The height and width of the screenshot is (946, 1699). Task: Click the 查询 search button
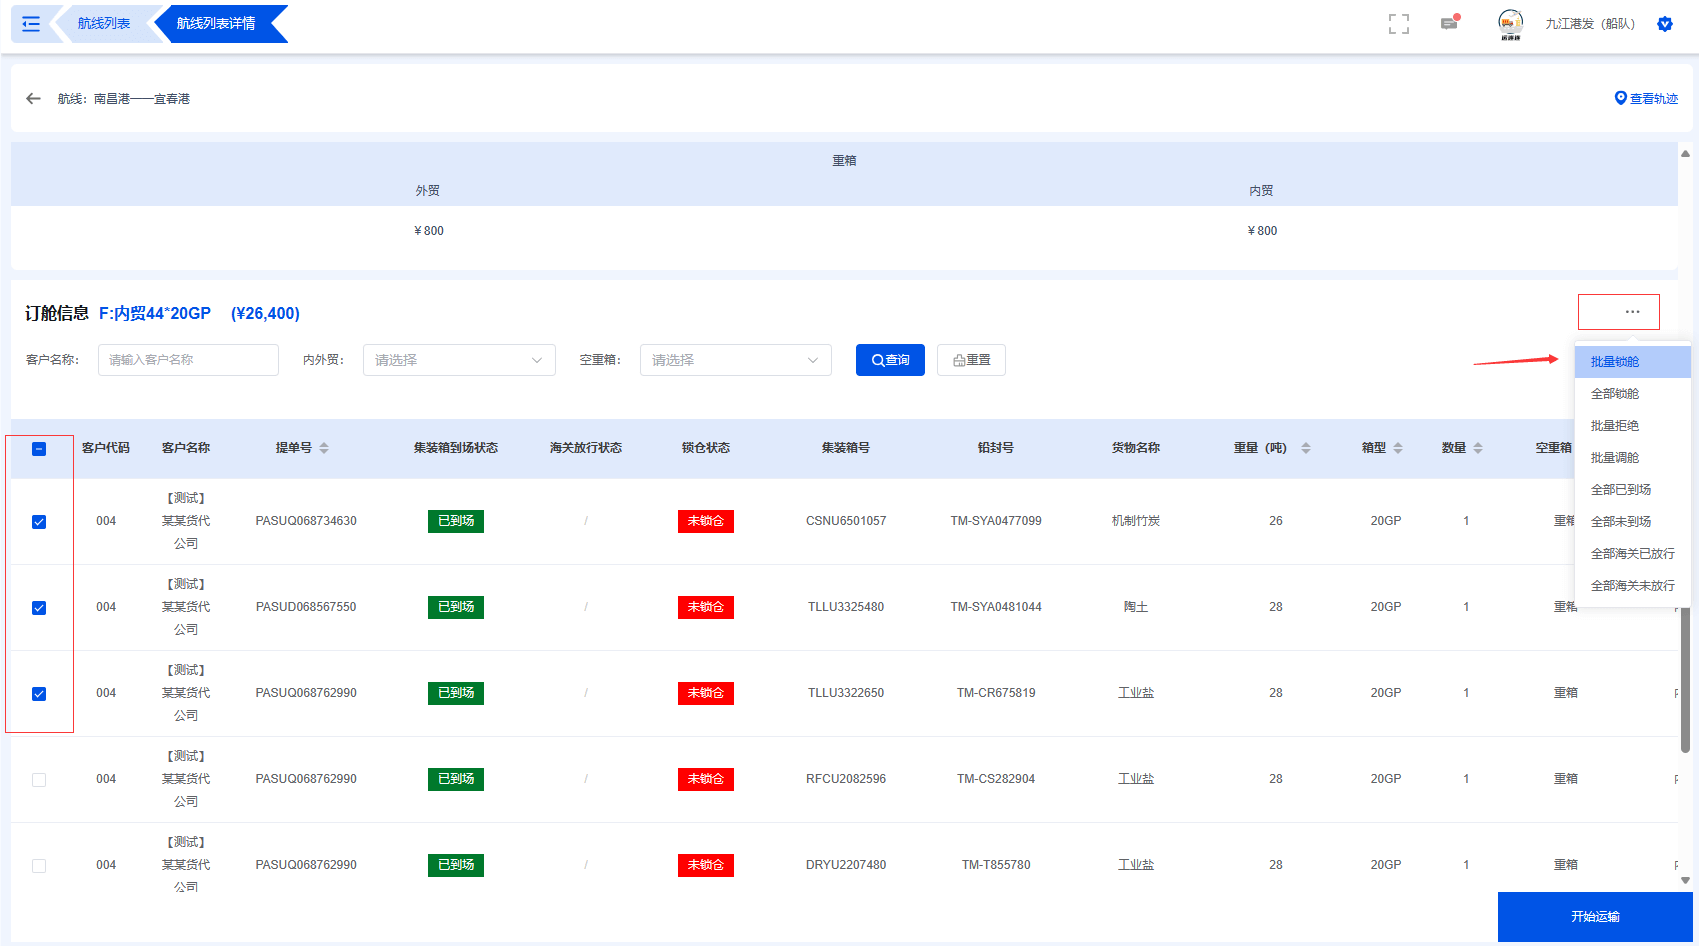pyautogui.click(x=890, y=360)
